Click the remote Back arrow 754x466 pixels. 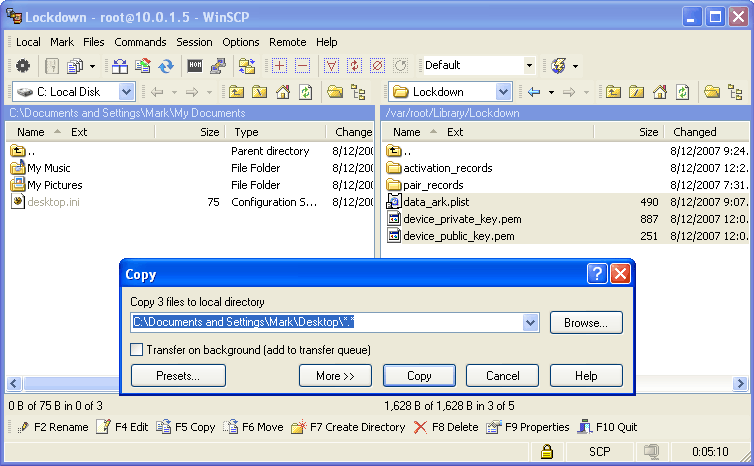(534, 91)
